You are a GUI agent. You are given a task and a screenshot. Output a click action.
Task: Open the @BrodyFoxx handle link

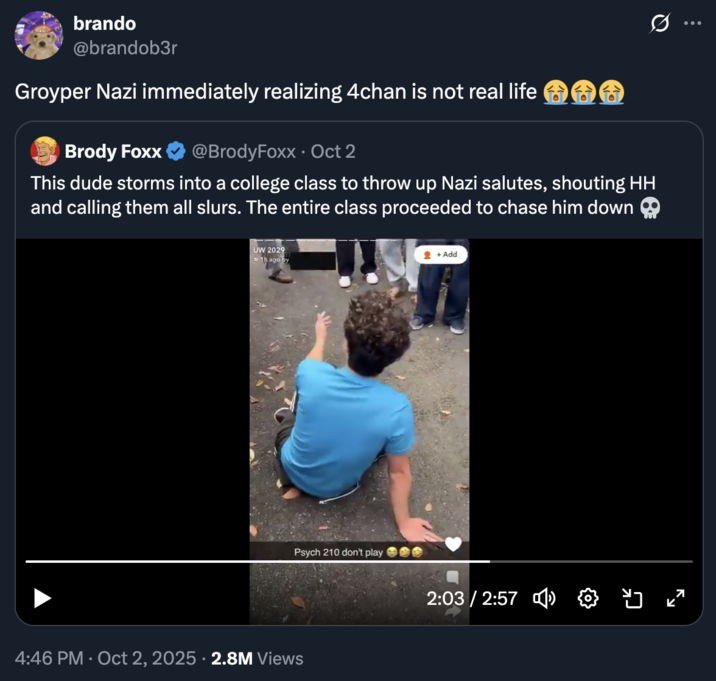pos(243,152)
